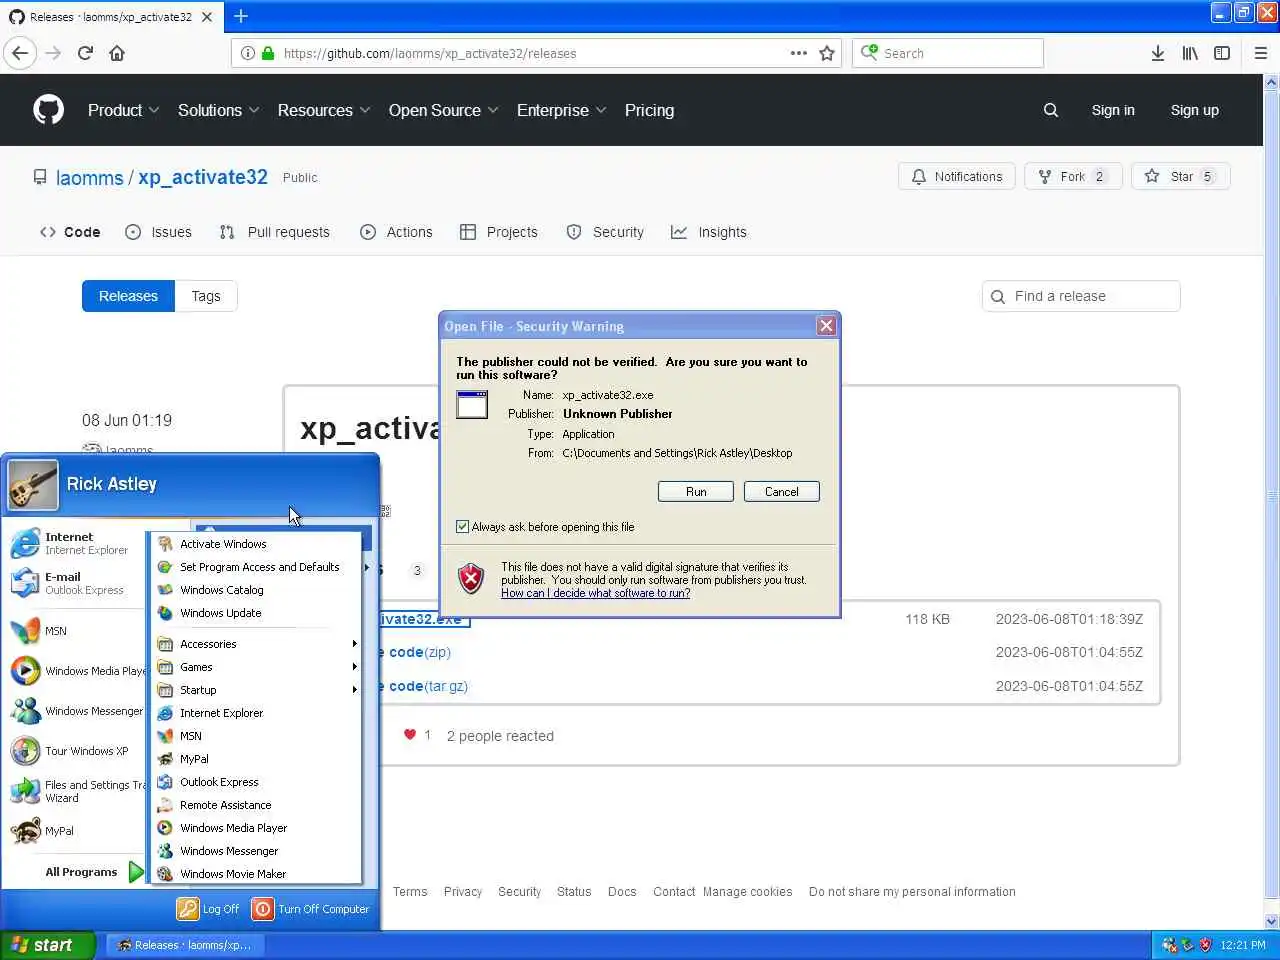
Task: Open the page actions three-dot menu
Action: click(798, 53)
